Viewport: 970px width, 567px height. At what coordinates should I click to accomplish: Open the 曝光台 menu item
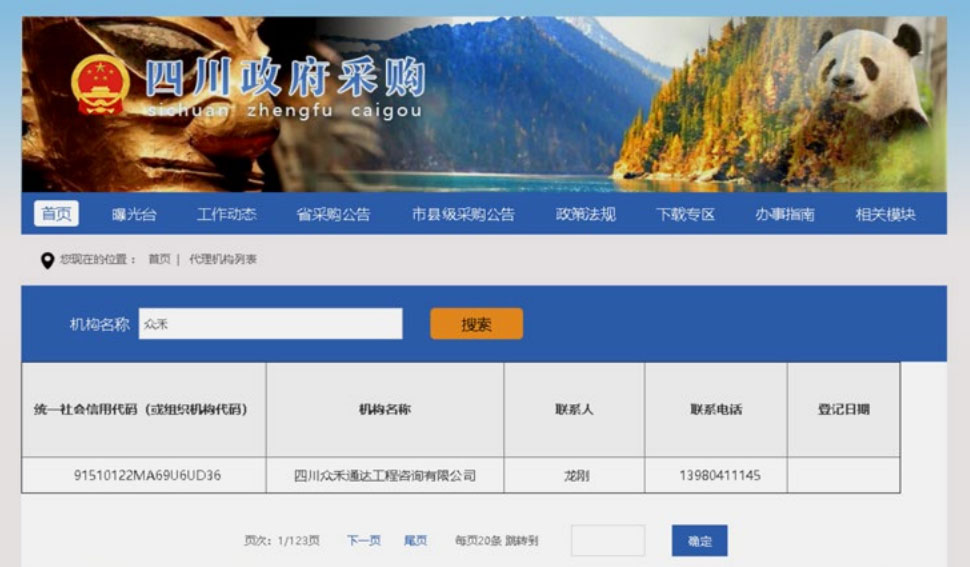tap(133, 214)
